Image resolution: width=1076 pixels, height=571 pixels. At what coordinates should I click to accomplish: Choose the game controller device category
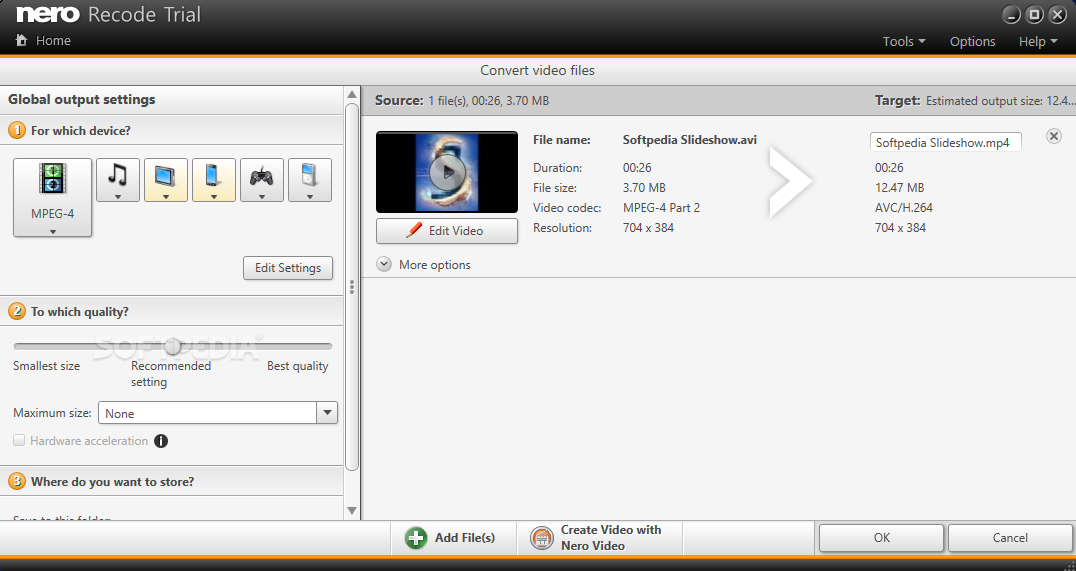click(x=262, y=180)
